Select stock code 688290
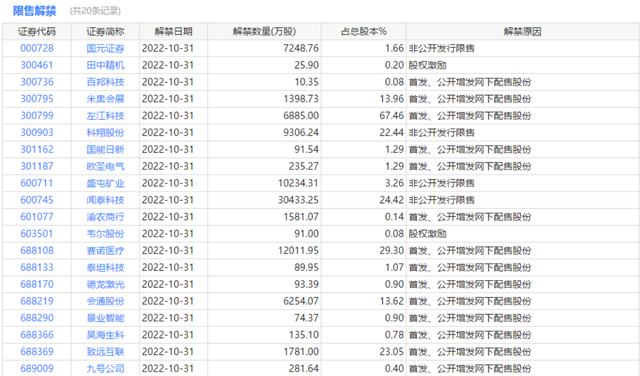This screenshot has height=376, width=640. coord(37,318)
